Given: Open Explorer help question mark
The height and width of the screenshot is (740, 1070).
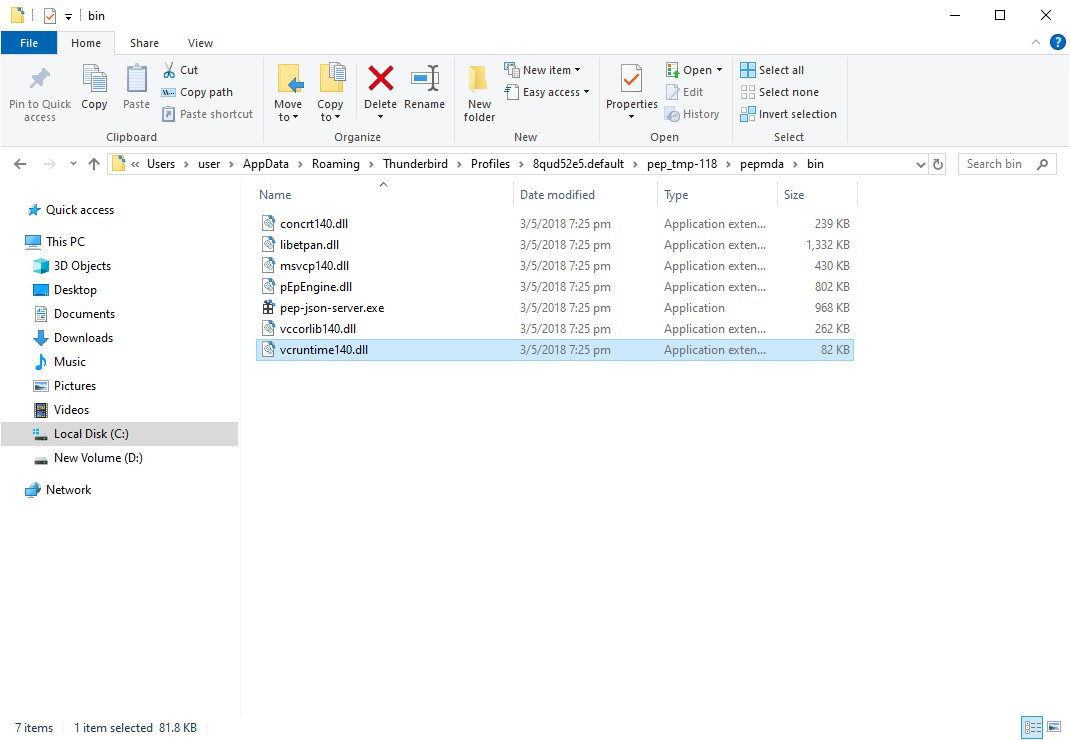Looking at the screenshot, I should coord(1057,43).
